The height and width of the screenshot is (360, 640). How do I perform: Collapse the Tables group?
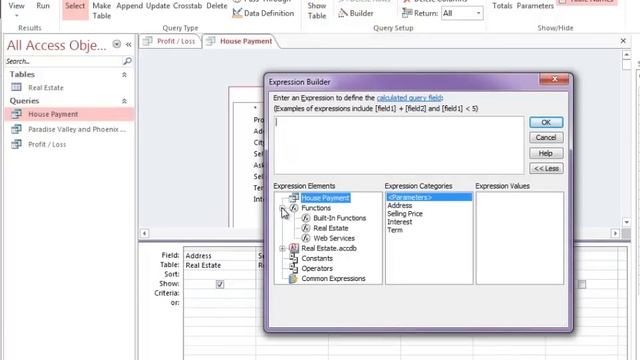pos(124,75)
